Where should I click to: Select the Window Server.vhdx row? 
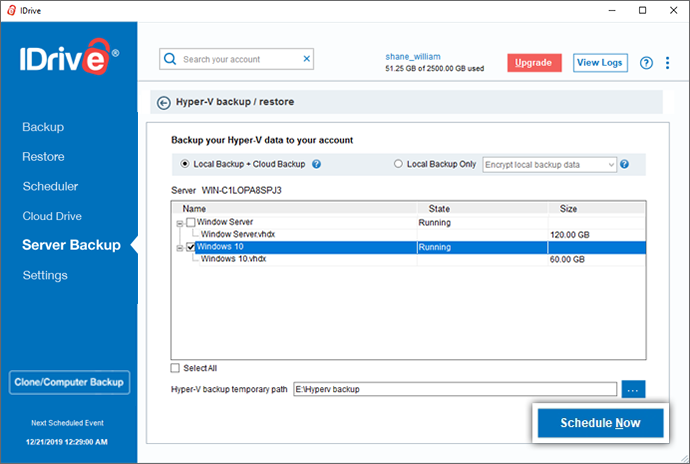pos(238,234)
